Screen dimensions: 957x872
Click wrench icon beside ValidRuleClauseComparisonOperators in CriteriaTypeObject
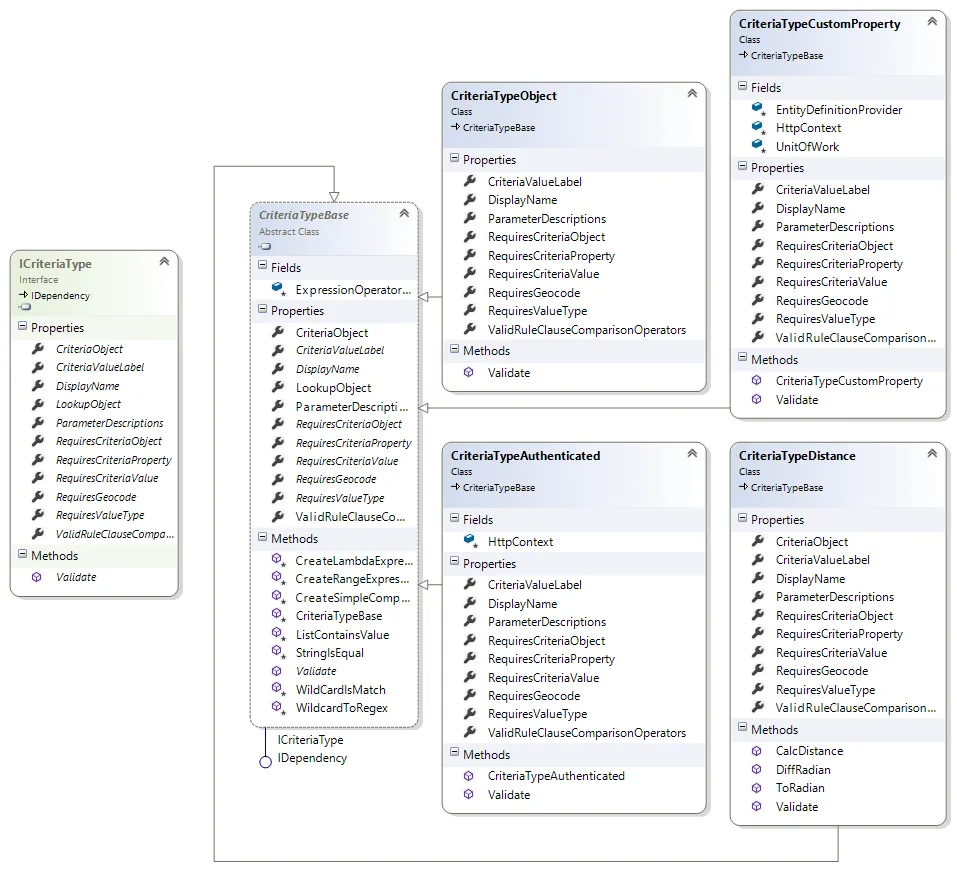(x=469, y=329)
